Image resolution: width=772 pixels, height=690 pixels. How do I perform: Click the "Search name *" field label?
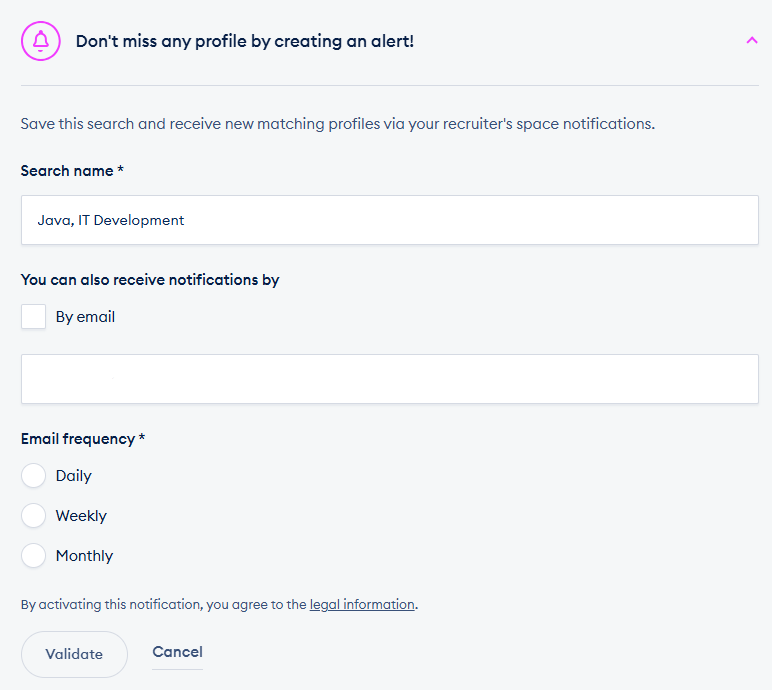tap(72, 171)
